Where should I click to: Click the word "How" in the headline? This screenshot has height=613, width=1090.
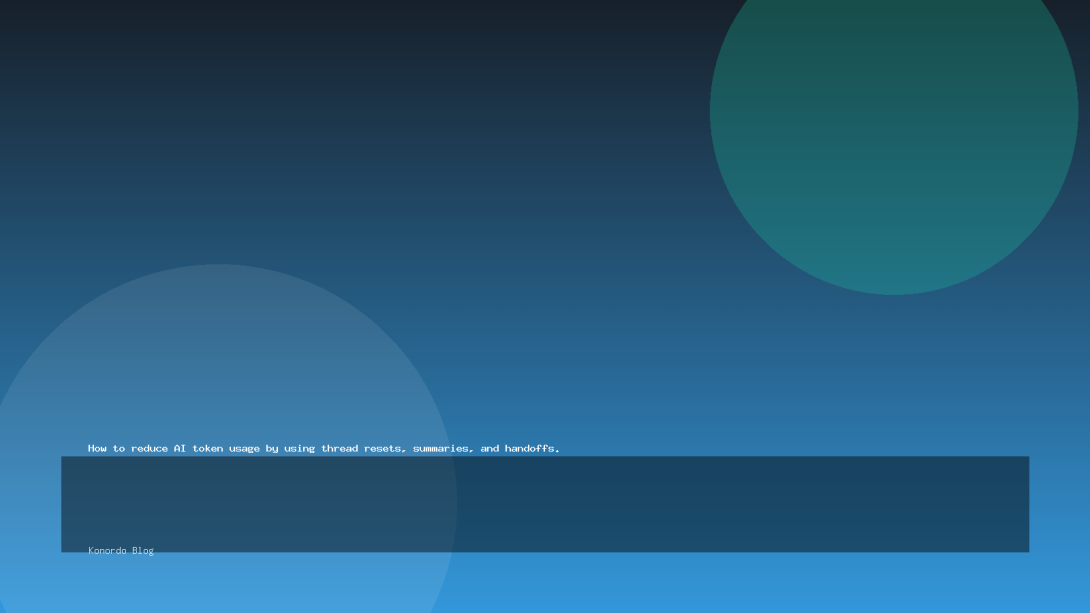coord(97,448)
